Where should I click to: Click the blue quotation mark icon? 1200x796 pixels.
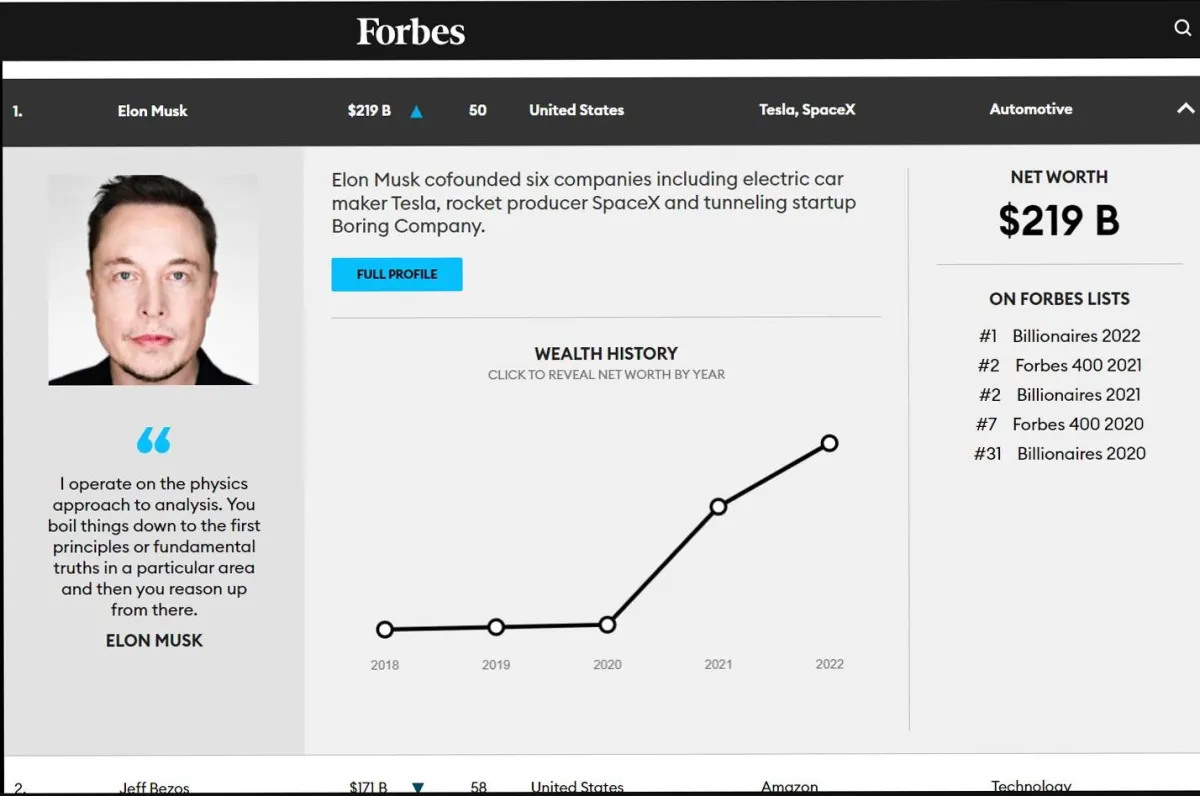(154, 440)
